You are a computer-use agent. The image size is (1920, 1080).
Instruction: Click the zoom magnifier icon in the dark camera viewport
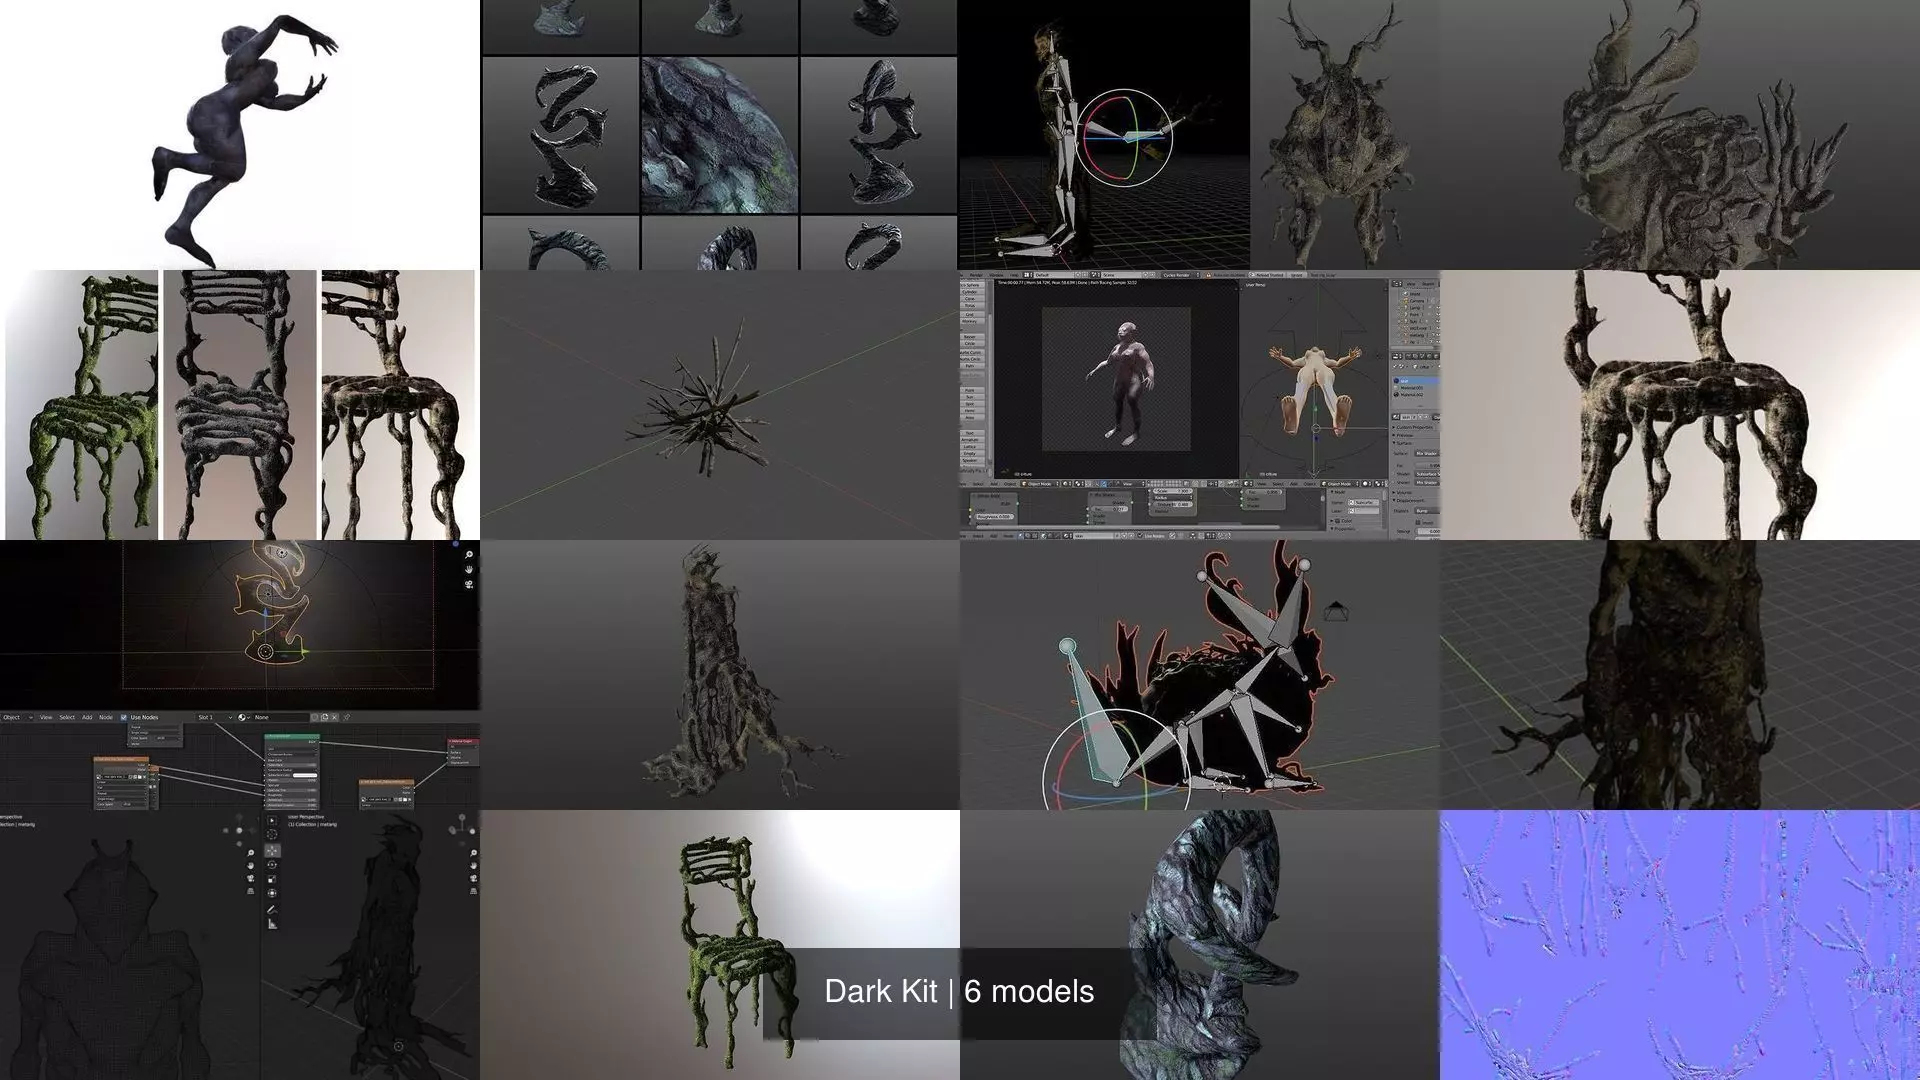coord(469,555)
